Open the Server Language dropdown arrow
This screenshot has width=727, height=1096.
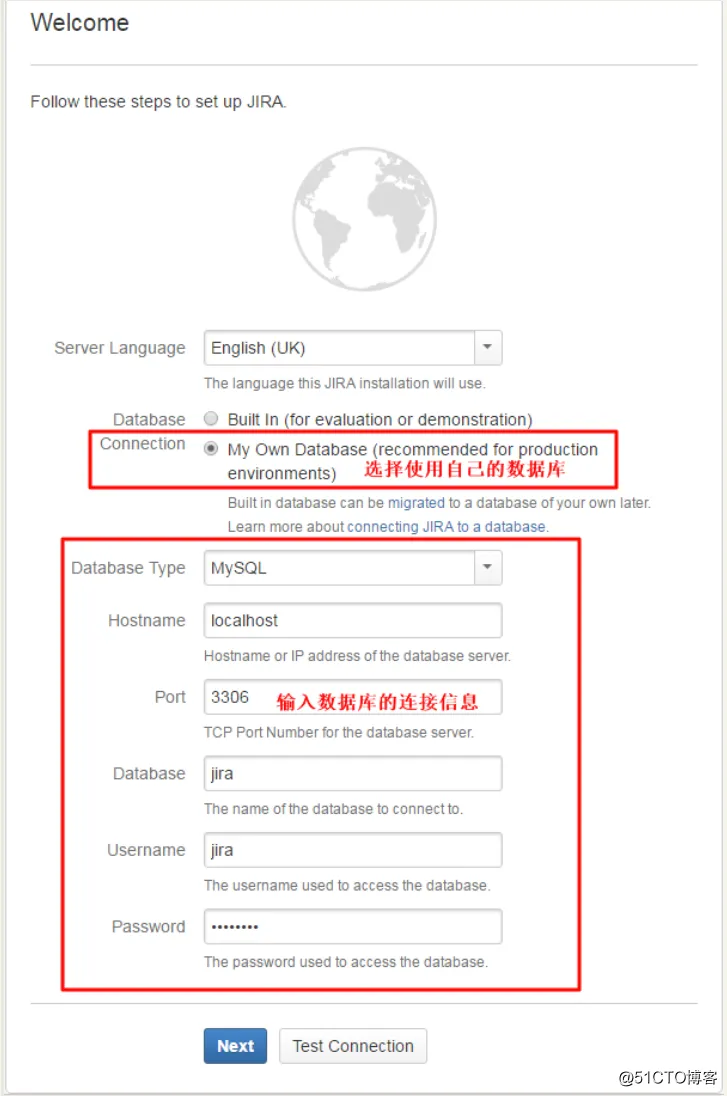point(488,347)
